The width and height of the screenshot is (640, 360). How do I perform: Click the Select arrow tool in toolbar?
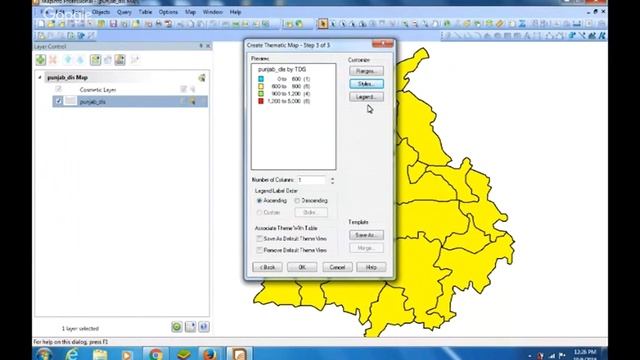coord(322,24)
